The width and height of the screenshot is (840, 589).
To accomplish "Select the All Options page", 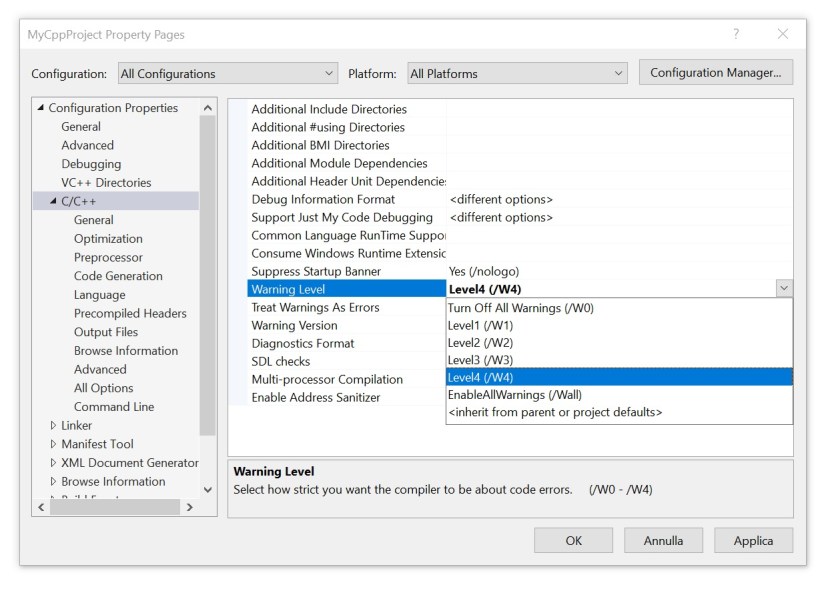I will (103, 388).
